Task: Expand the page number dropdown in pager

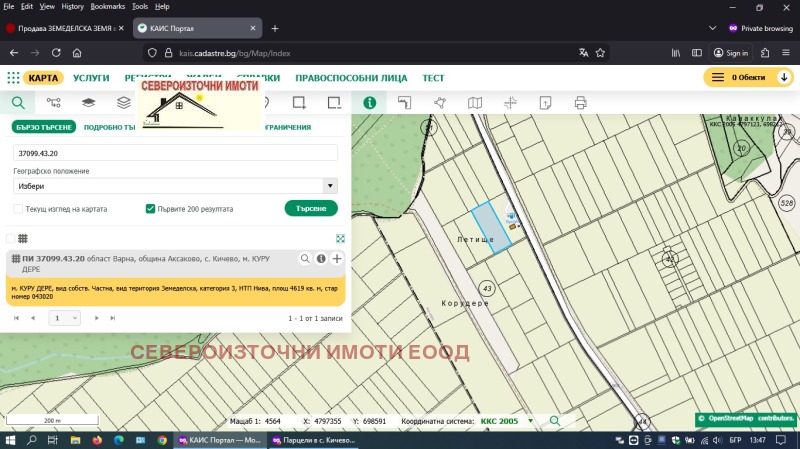Action: [x=64, y=317]
